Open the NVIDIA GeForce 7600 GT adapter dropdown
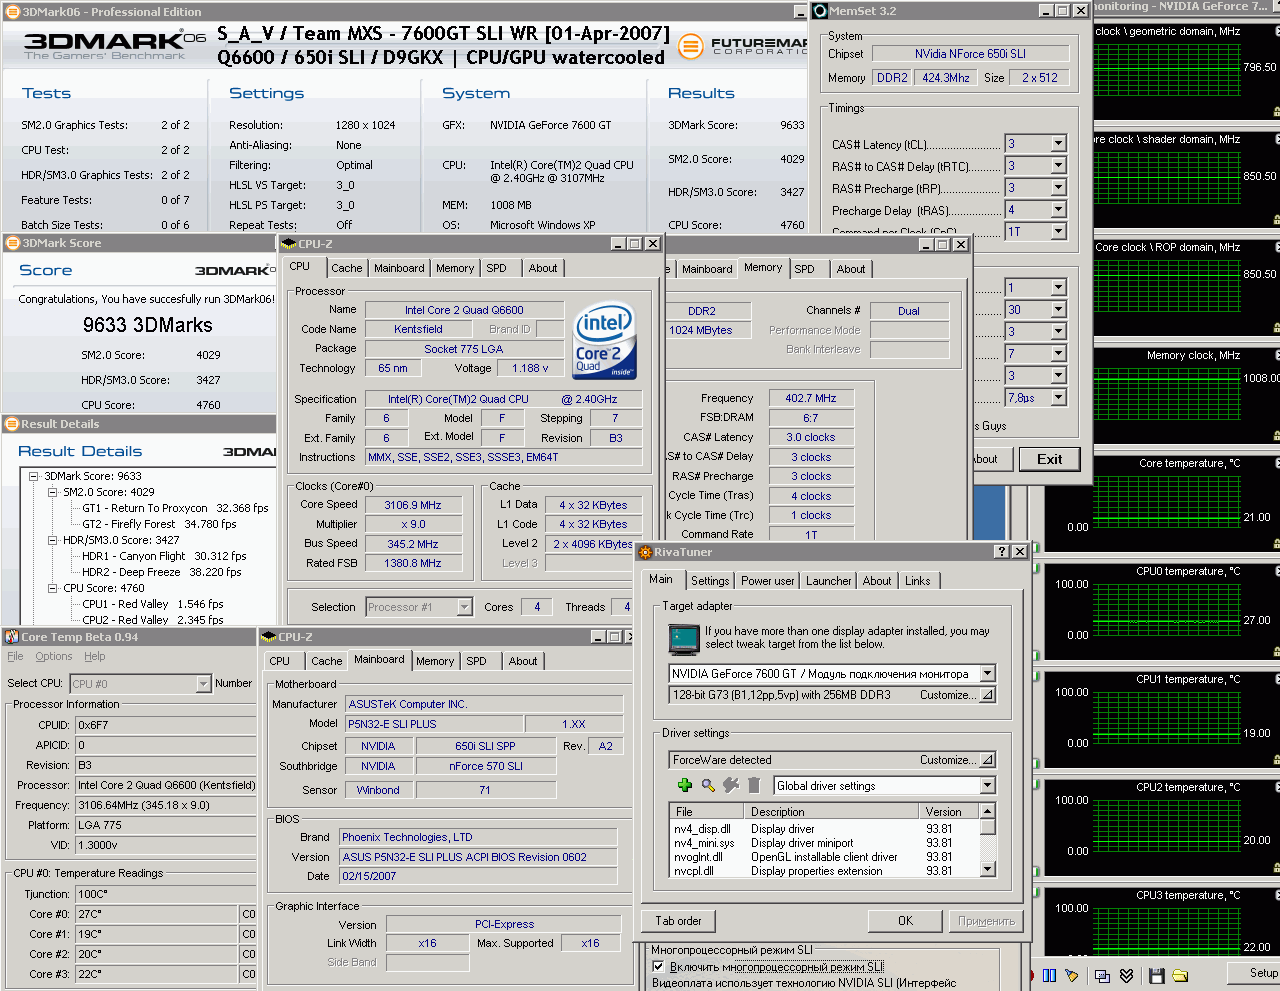The image size is (1280, 991). 987,674
